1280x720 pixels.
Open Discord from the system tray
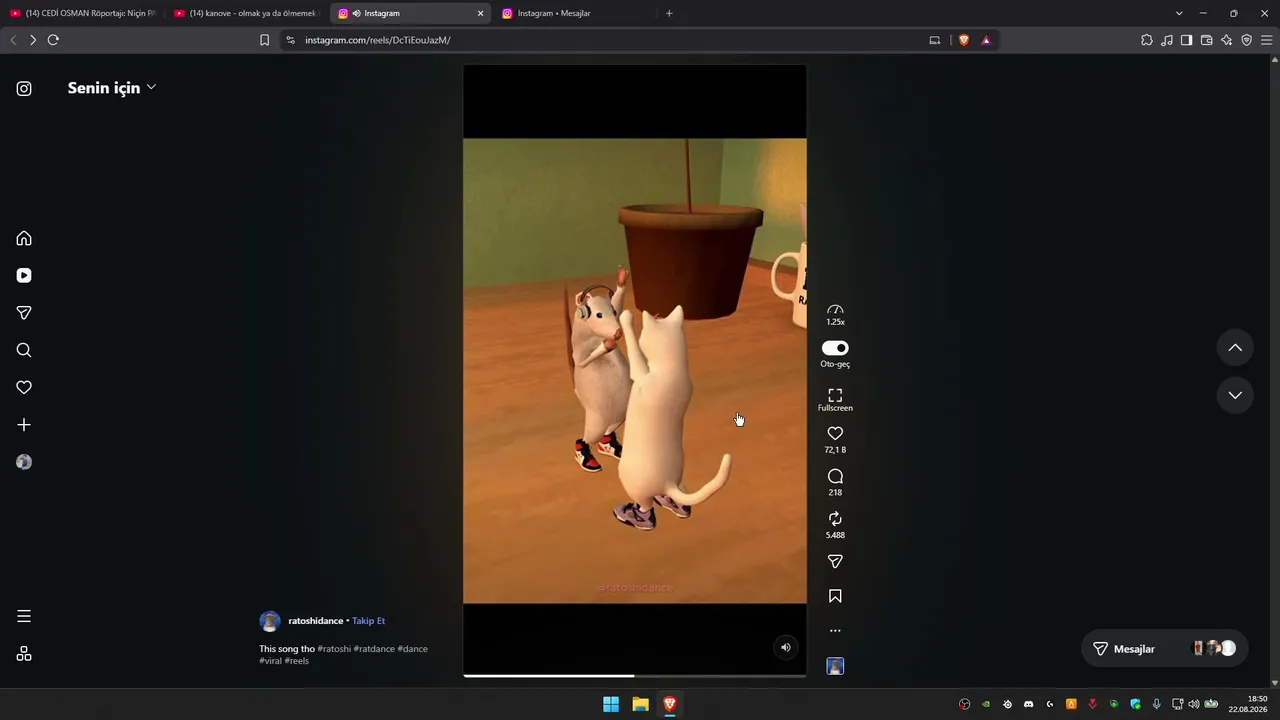(x=1028, y=704)
